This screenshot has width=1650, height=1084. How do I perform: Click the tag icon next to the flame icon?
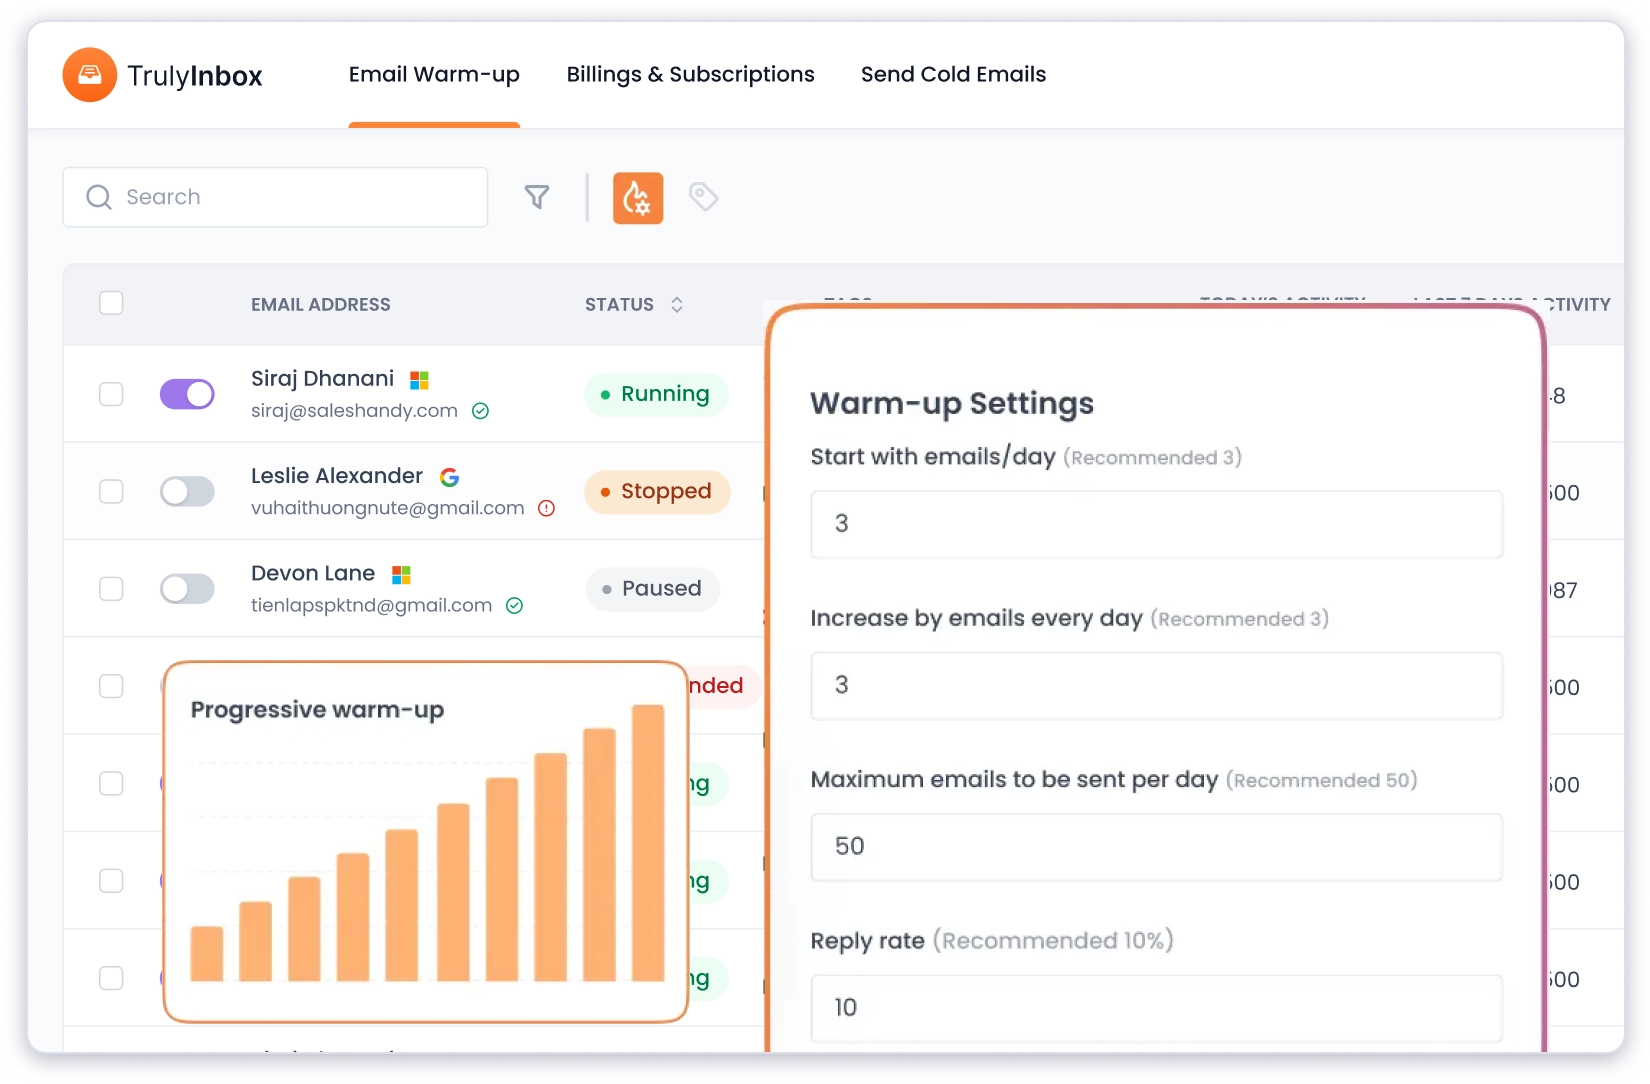pos(703,196)
